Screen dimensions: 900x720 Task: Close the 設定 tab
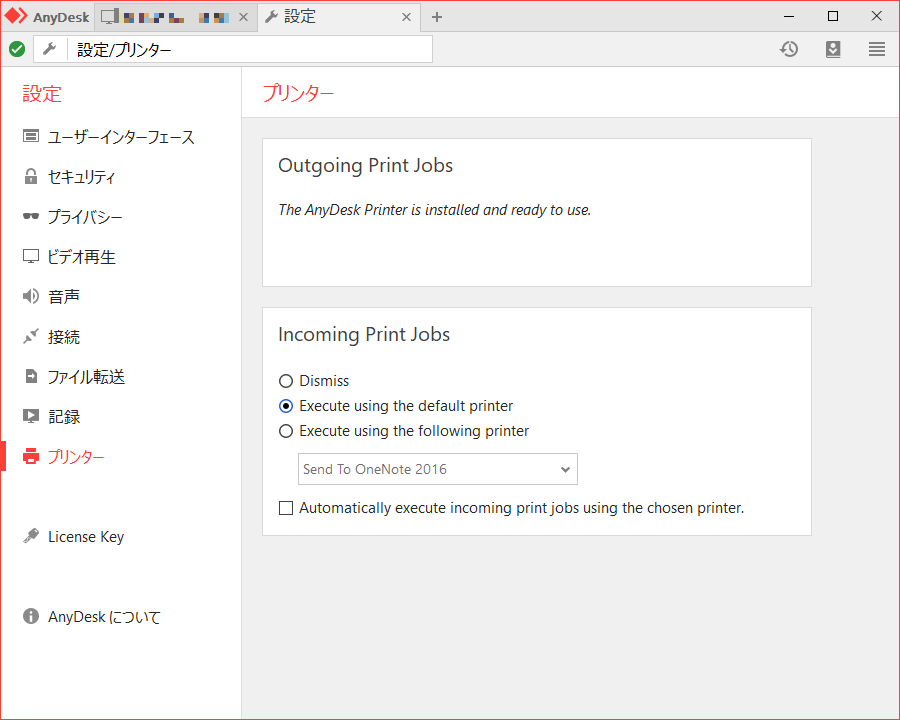406,17
